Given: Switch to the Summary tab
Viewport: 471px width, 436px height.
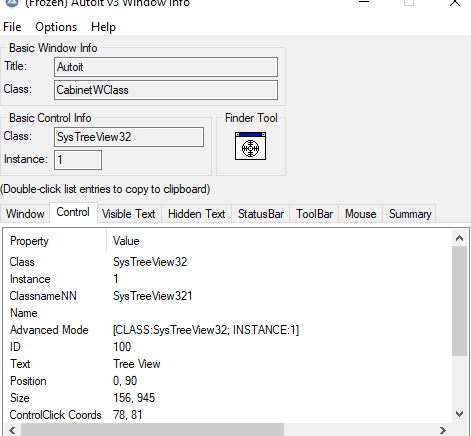Looking at the screenshot, I should 410,214.
